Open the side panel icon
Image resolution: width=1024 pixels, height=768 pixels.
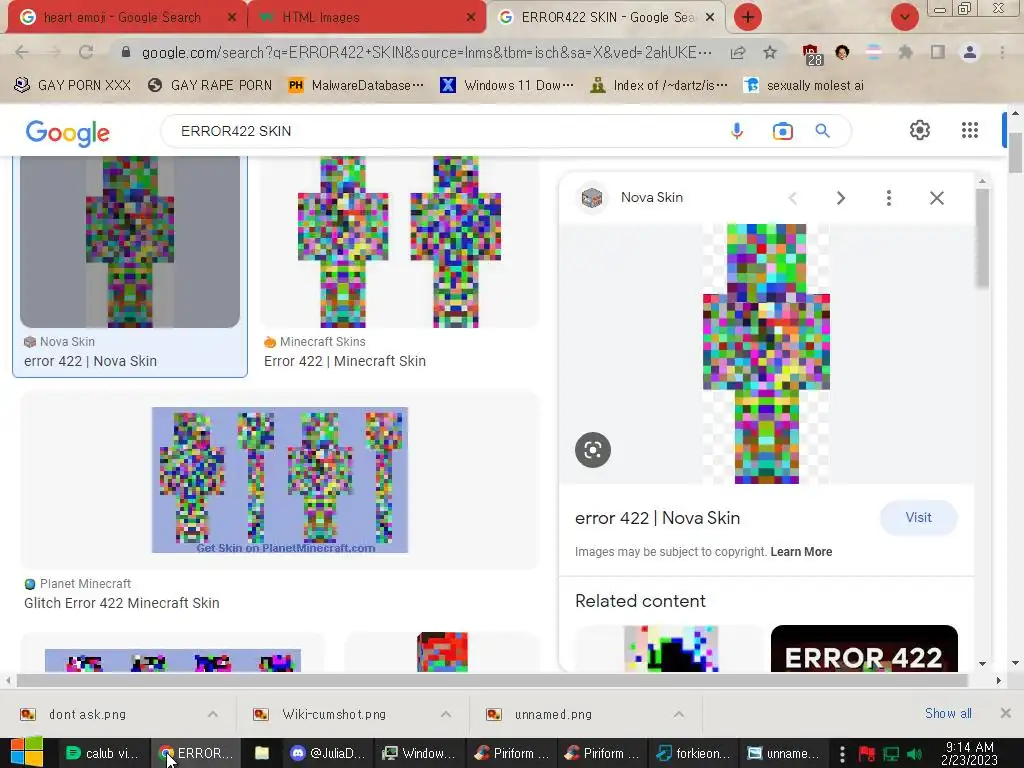click(938, 52)
